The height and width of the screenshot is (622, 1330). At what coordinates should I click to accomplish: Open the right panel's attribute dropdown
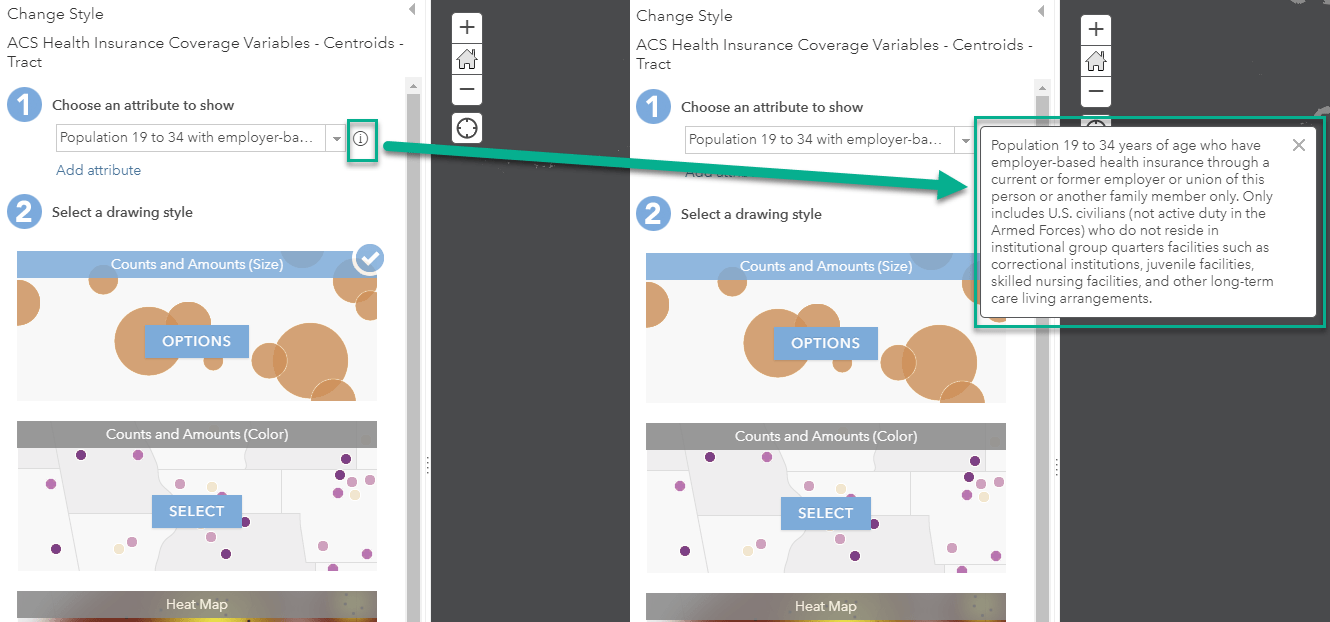click(x=966, y=139)
